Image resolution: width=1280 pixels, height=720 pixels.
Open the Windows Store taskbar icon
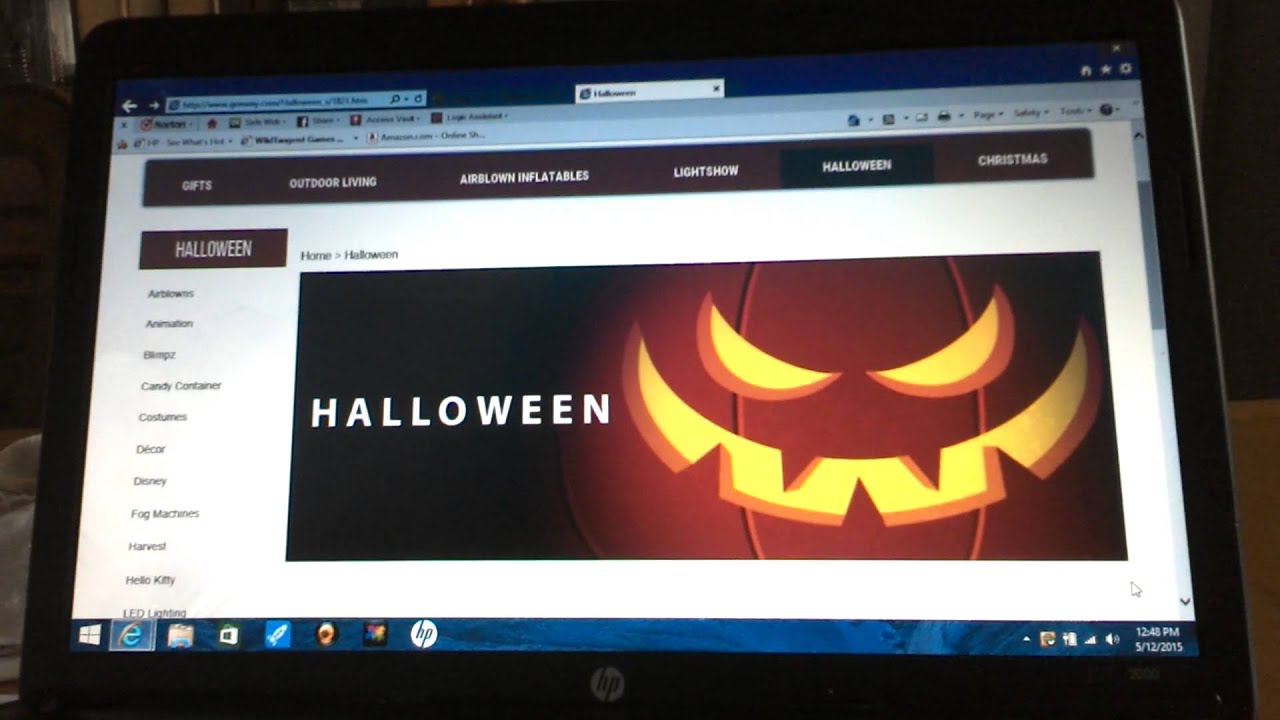tap(229, 635)
